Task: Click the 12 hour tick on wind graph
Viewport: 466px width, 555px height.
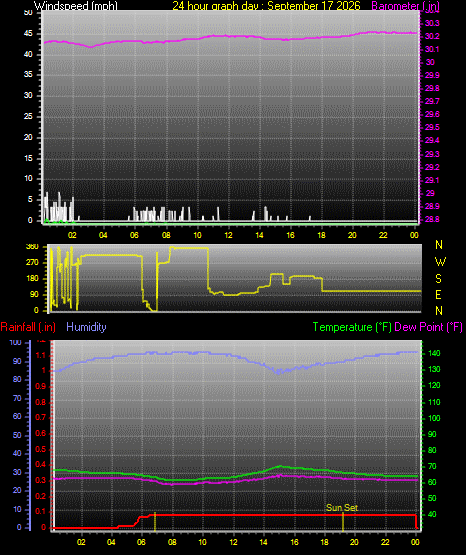Action: click(x=228, y=235)
